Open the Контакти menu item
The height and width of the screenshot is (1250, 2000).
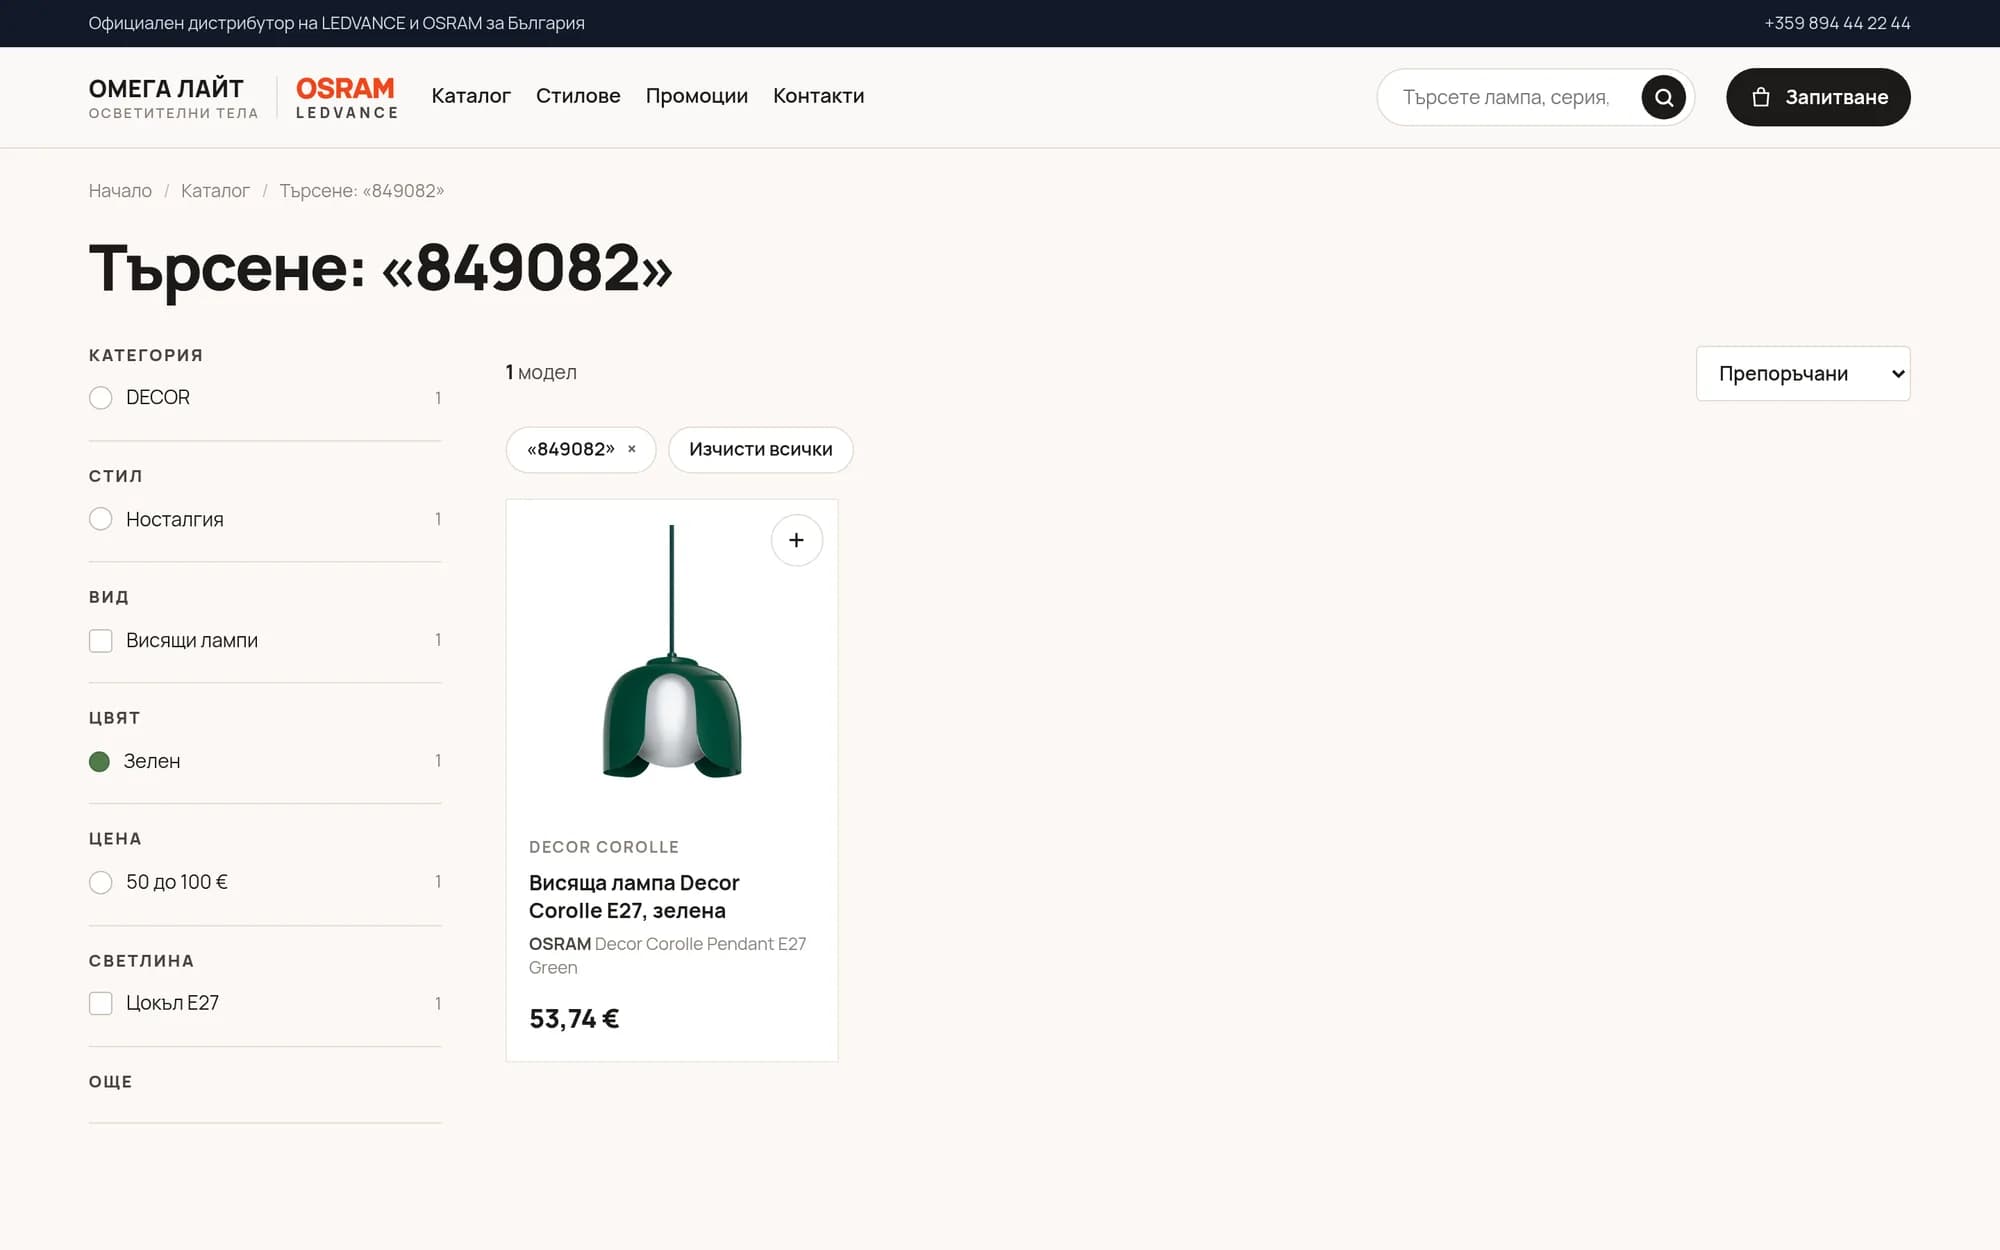click(x=818, y=96)
